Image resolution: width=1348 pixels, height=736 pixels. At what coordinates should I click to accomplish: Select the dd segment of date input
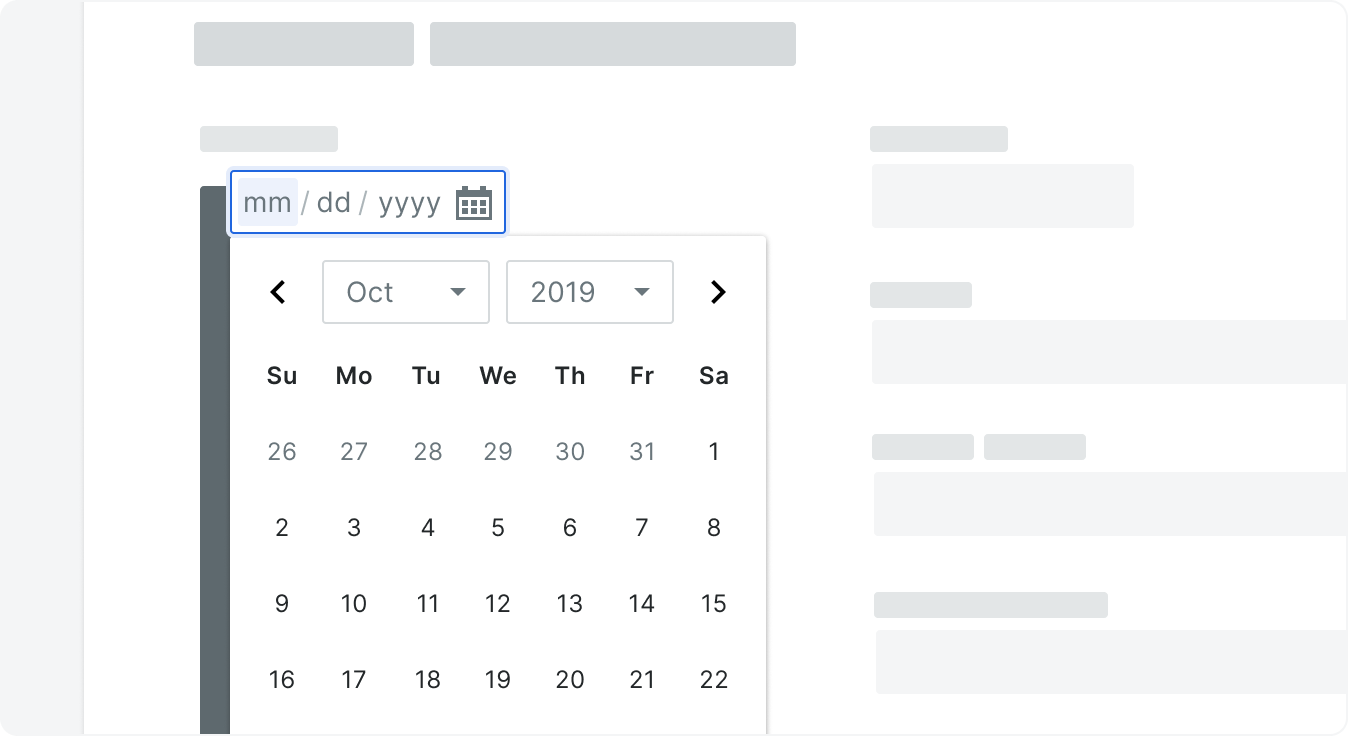click(333, 203)
